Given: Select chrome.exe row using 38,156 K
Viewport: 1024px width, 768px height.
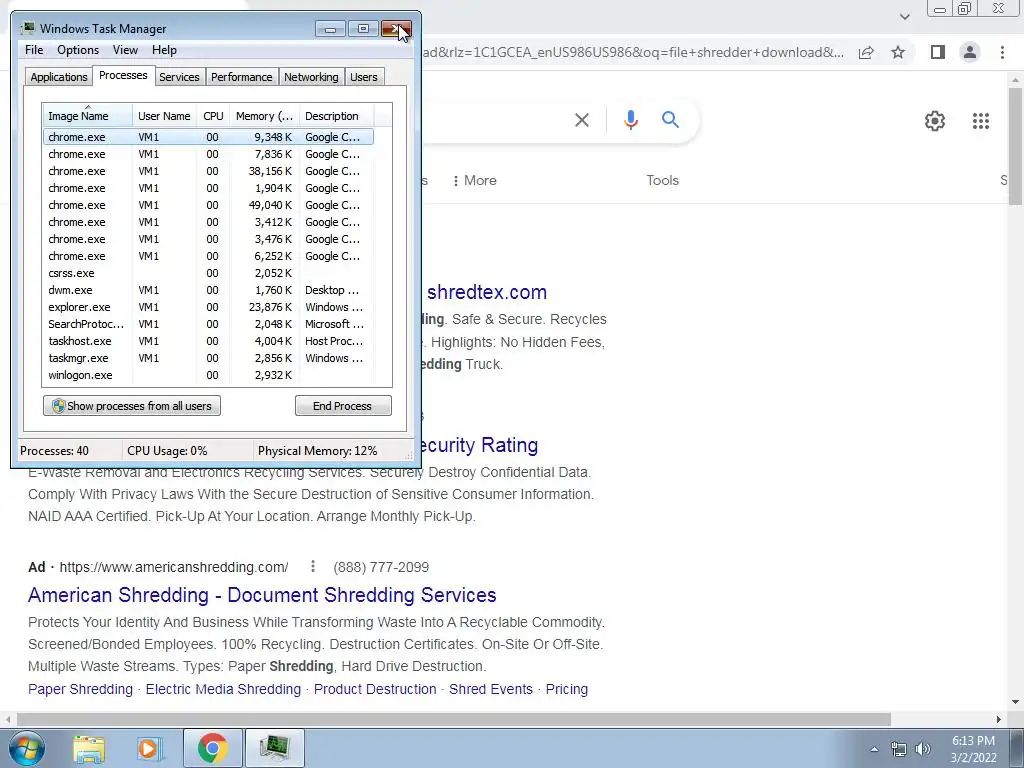Looking at the screenshot, I should click(x=208, y=171).
